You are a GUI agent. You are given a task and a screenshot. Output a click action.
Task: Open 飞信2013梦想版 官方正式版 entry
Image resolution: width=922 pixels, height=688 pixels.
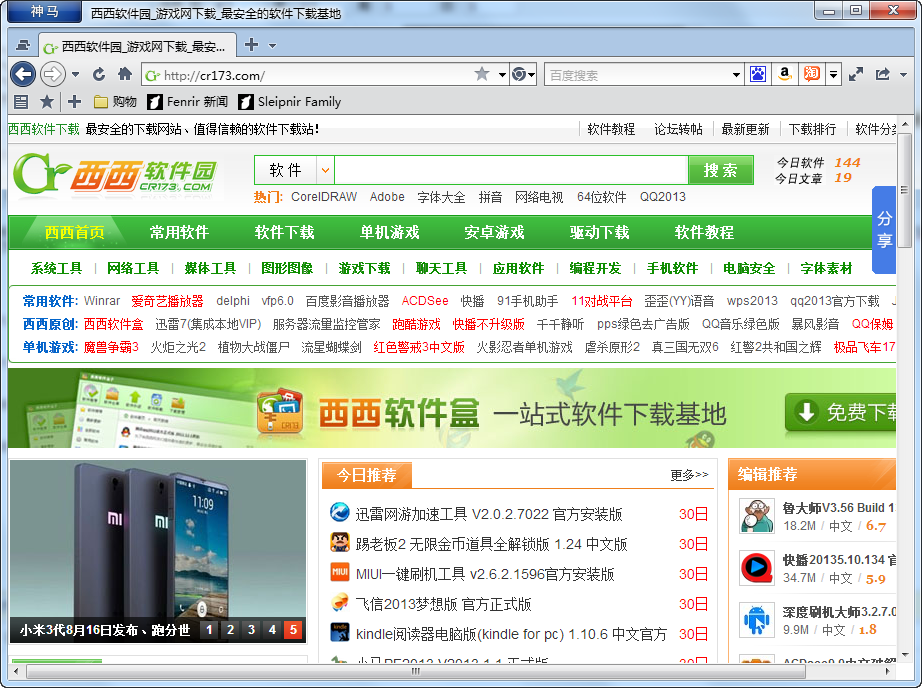(443, 604)
